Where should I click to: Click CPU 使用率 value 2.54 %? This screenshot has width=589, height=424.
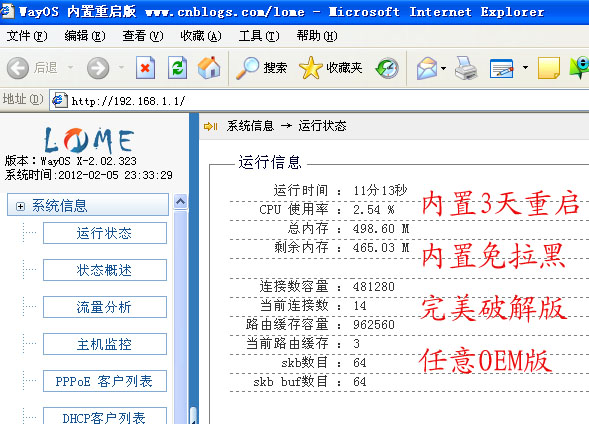[374, 210]
